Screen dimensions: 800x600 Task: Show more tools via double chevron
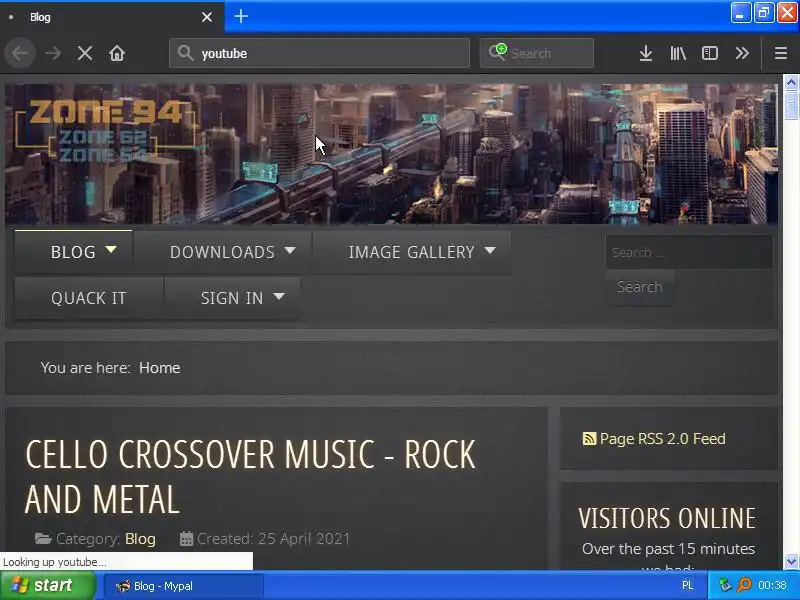pos(742,53)
